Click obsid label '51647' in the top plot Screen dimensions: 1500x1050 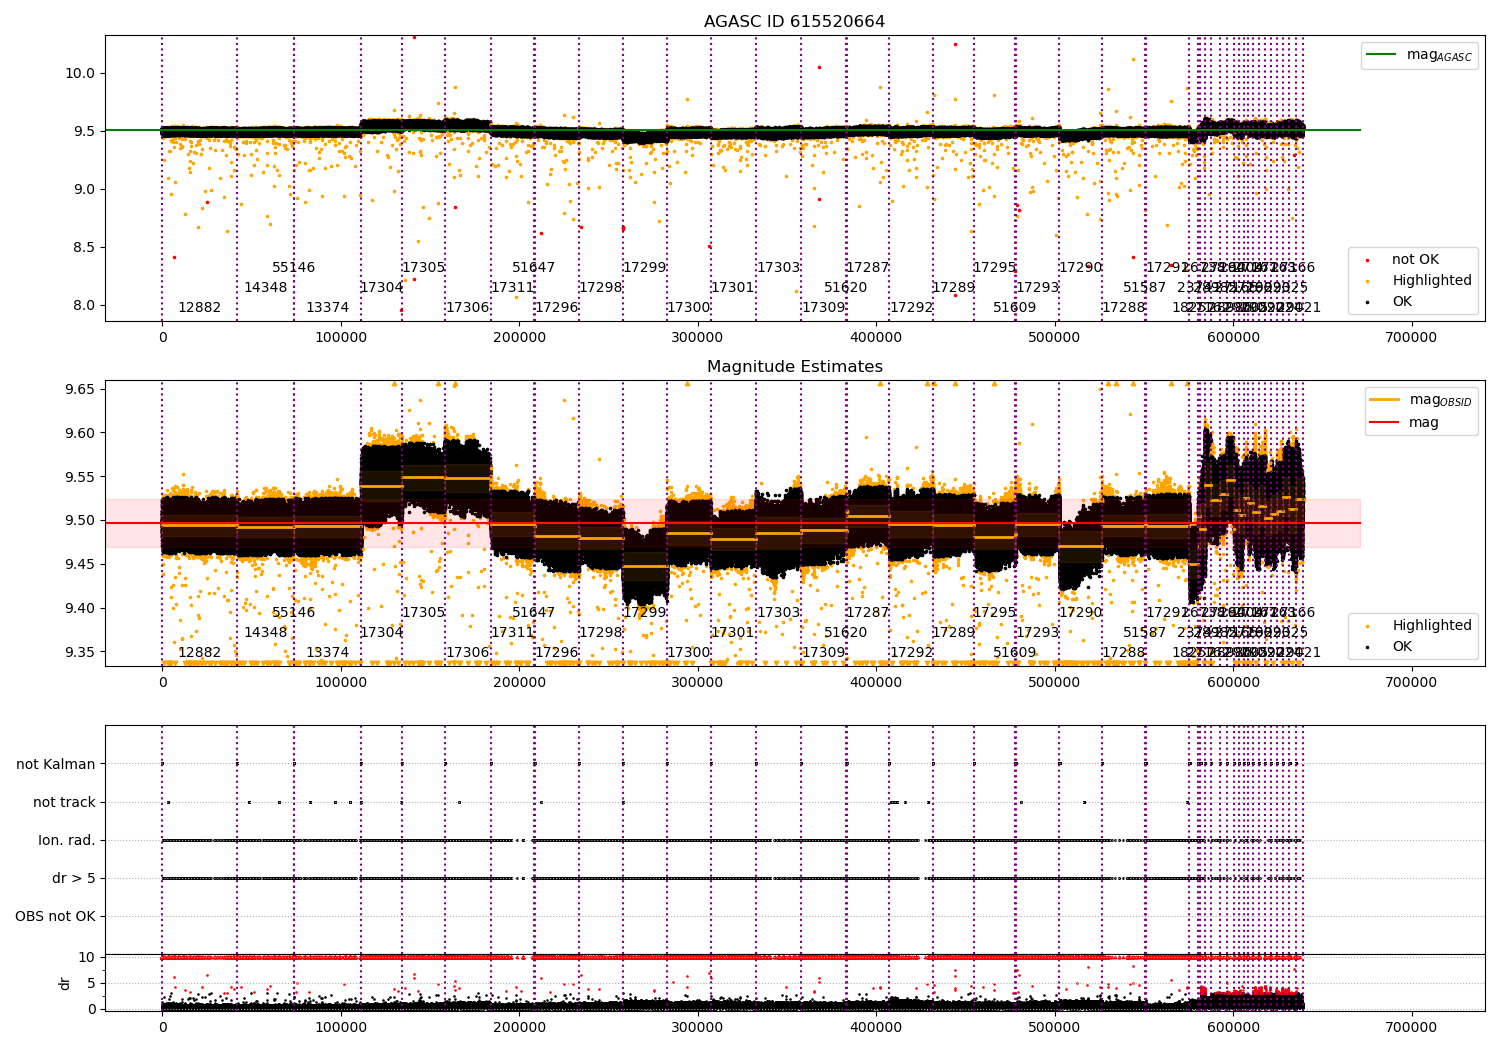coord(534,268)
